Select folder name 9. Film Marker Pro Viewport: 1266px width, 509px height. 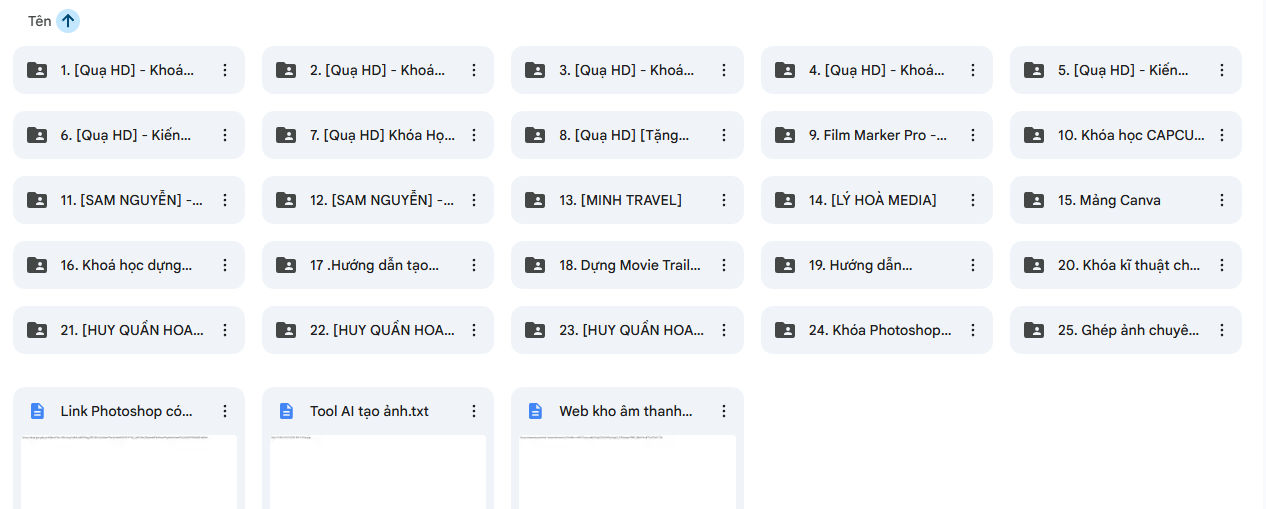878,135
